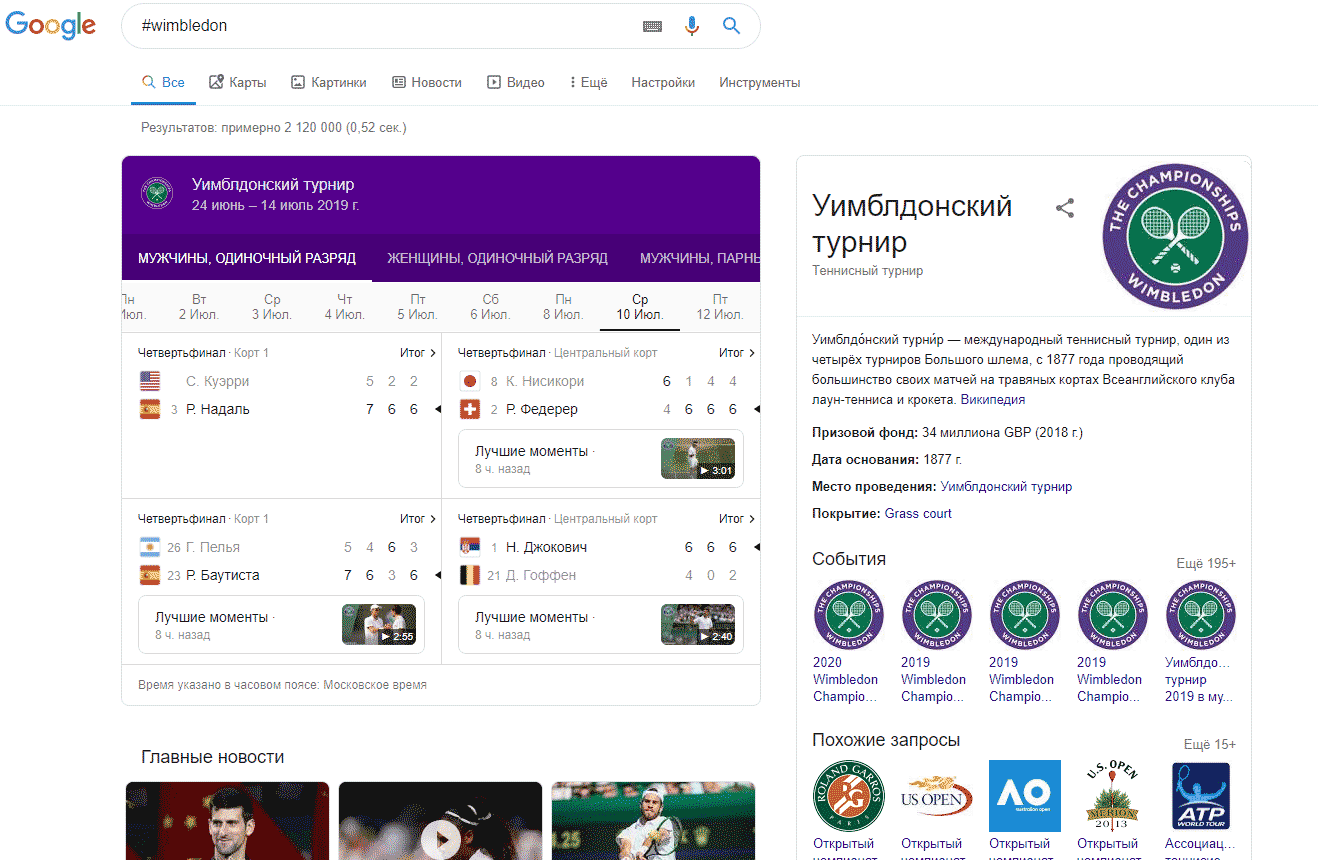
Task: Click the Swiss flag beside Р. Федерер
Action: click(x=470, y=409)
